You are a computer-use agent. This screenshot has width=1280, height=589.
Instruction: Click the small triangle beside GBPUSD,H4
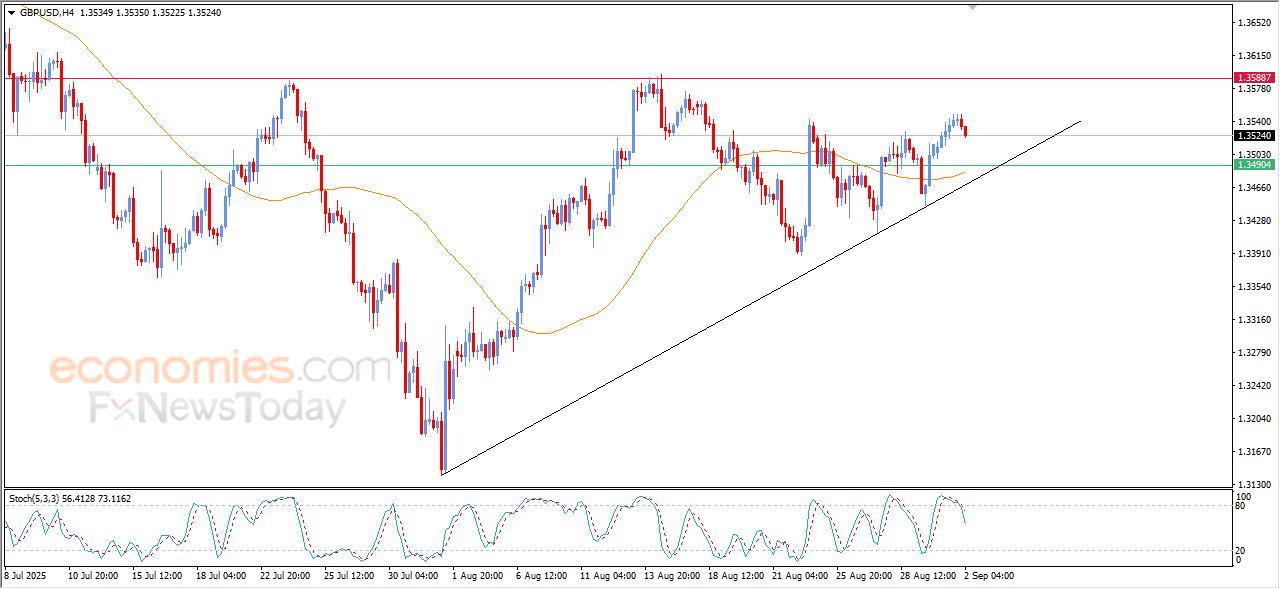[x=11, y=13]
